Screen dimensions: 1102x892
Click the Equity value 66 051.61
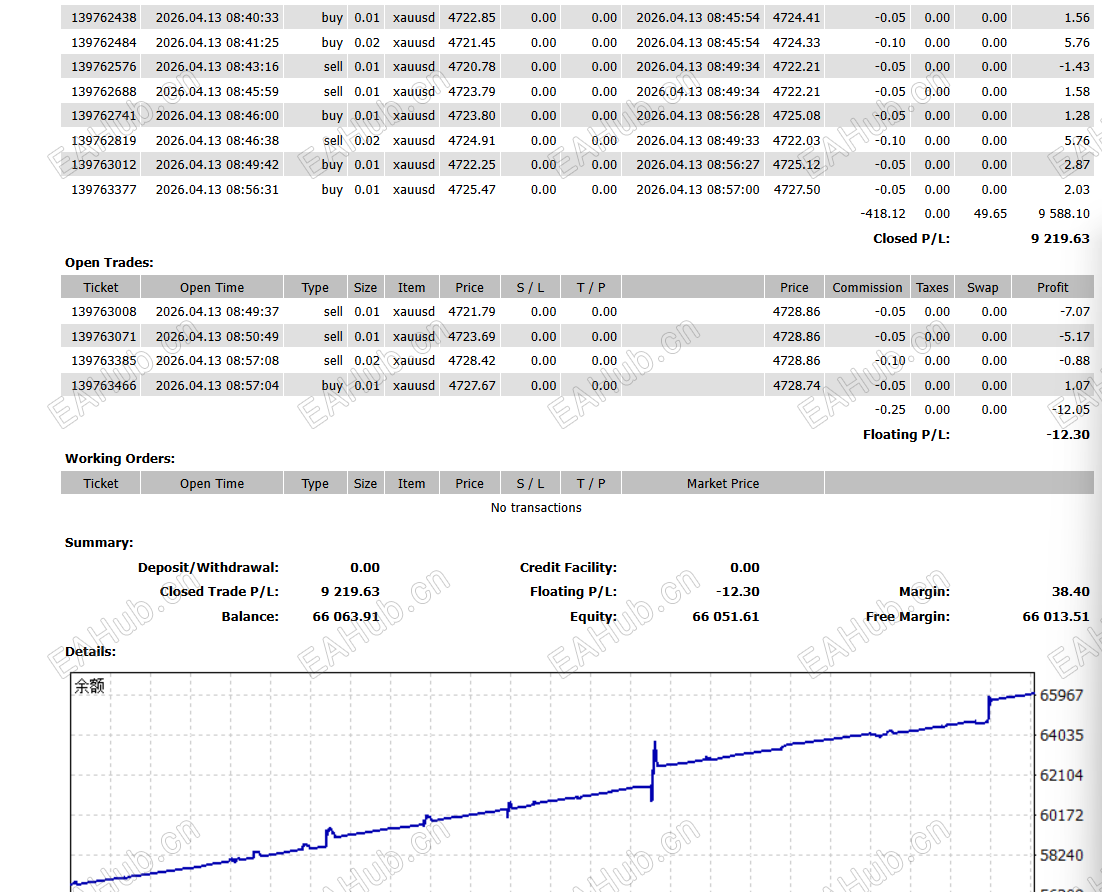click(725, 617)
